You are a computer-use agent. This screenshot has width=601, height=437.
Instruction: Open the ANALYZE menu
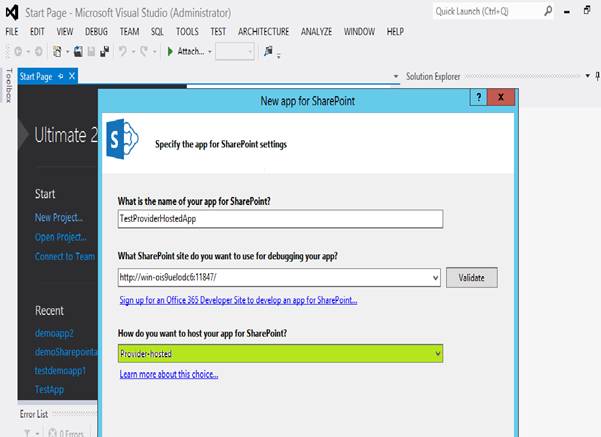click(x=316, y=31)
